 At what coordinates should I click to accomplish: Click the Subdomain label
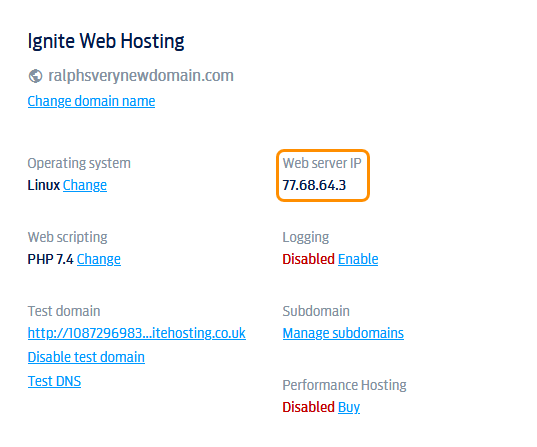pyautogui.click(x=316, y=311)
